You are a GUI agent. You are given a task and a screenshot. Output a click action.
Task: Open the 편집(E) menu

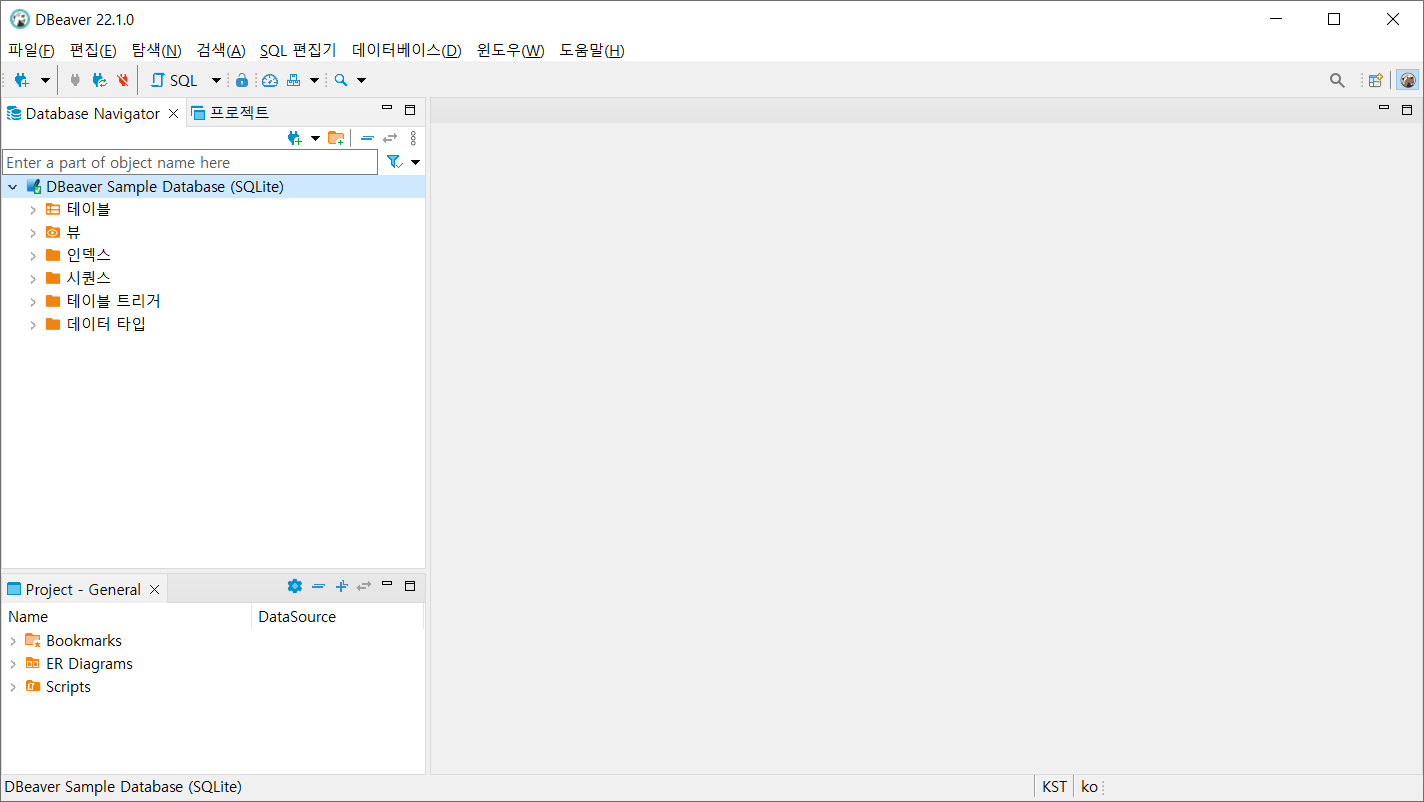pos(93,50)
